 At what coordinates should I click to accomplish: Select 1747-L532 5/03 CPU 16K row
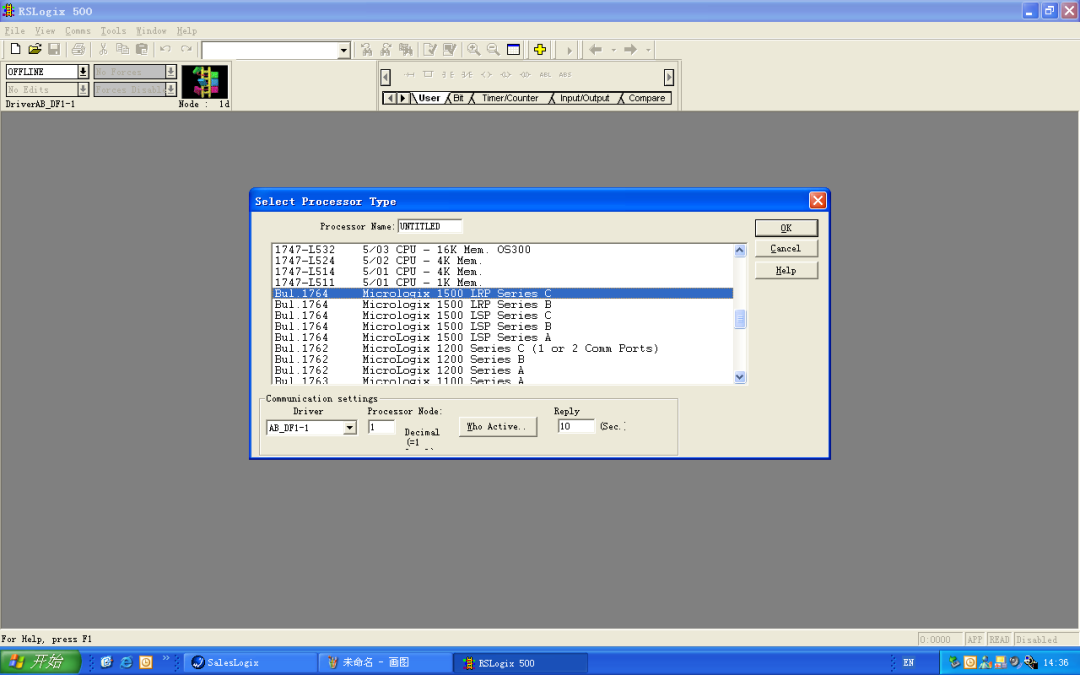click(503, 250)
